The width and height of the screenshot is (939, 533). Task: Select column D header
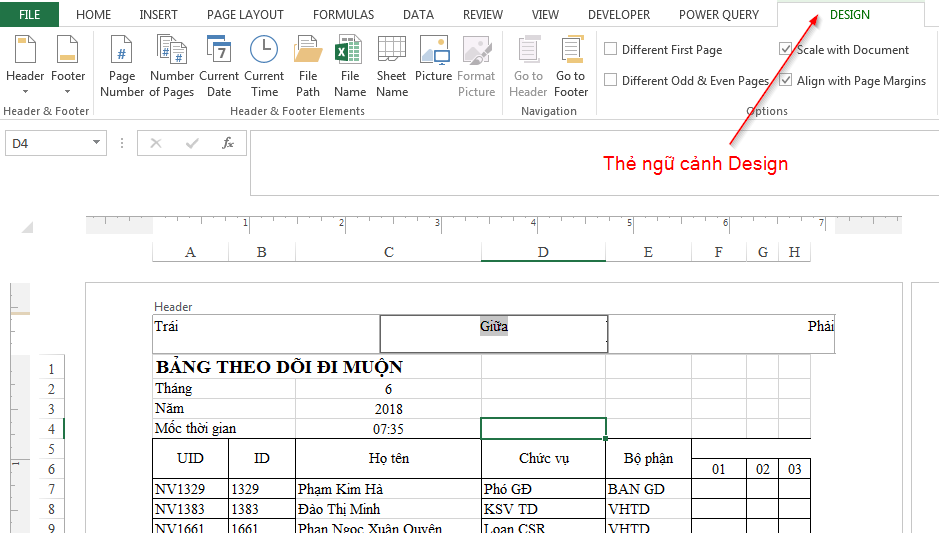tap(543, 252)
